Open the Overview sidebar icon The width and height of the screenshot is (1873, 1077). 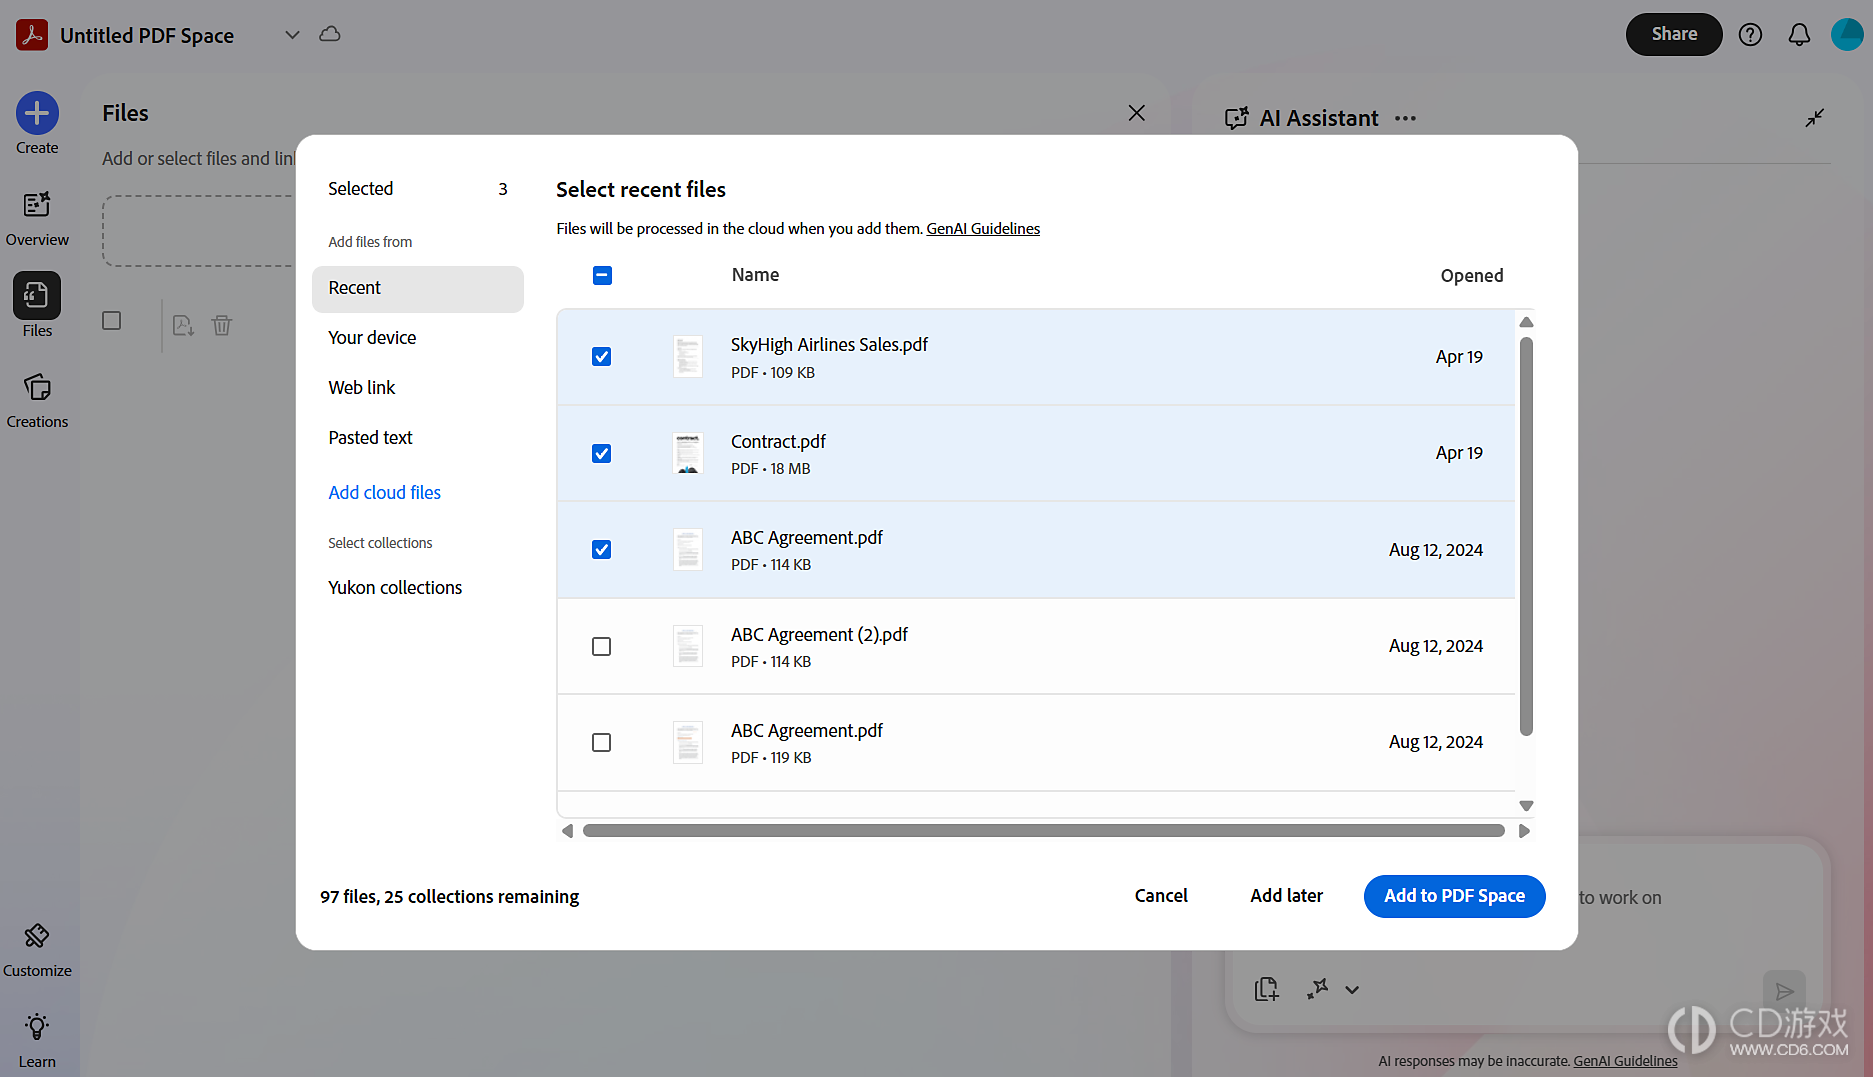pyautogui.click(x=37, y=205)
